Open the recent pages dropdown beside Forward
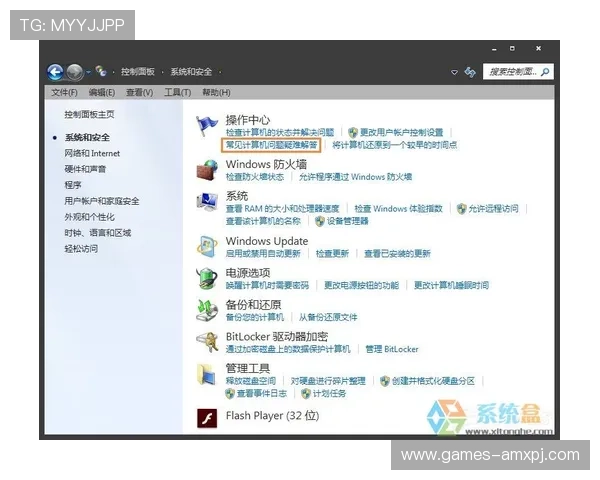This screenshot has width=600, height=480. [x=88, y=72]
